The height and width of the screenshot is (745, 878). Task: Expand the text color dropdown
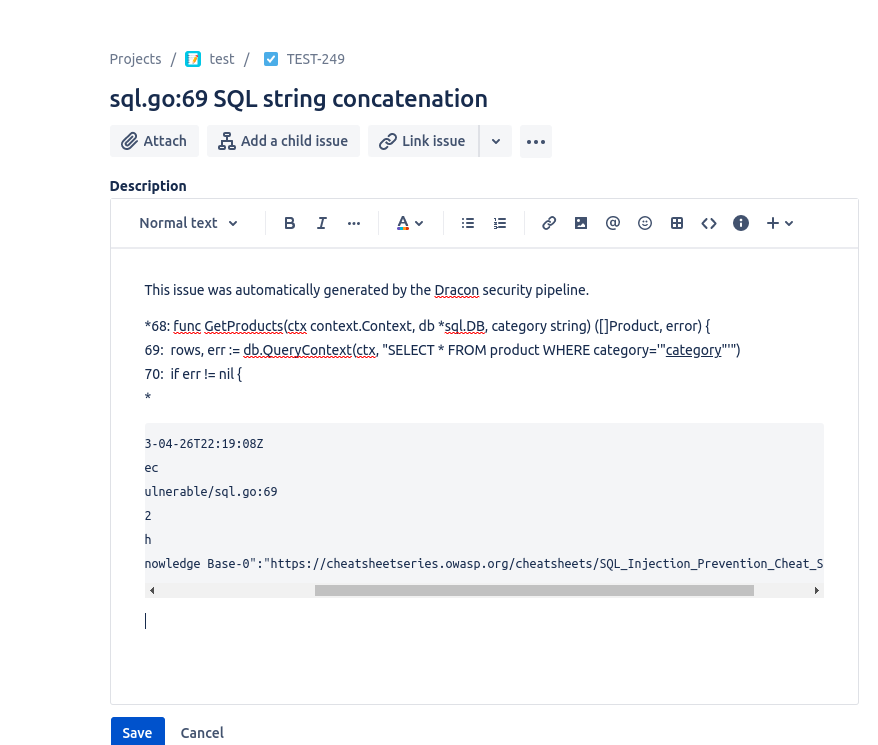tap(410, 223)
